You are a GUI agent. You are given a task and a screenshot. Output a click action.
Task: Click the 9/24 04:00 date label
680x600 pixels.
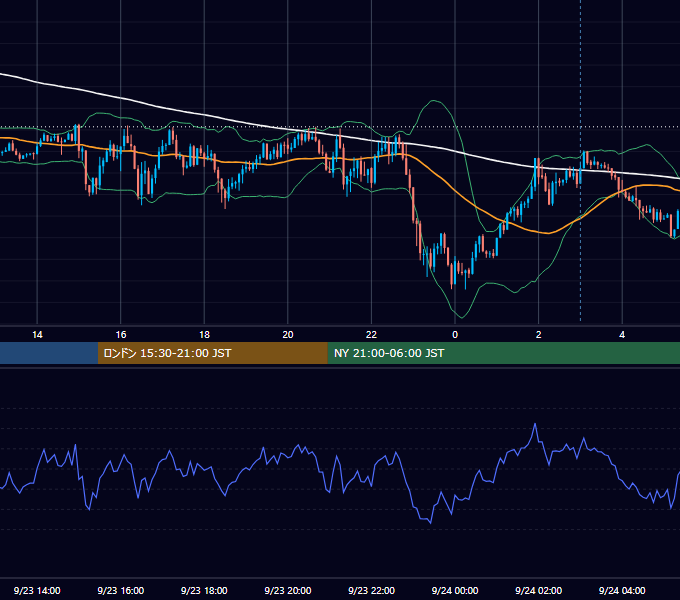[622, 590]
